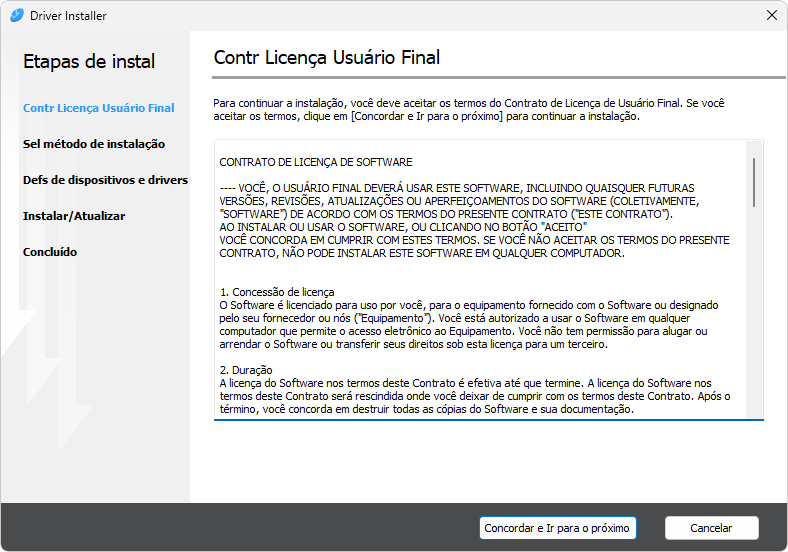This screenshot has height=552, width=788.
Task: Close the Driver Installer window
Action: pos(771,16)
